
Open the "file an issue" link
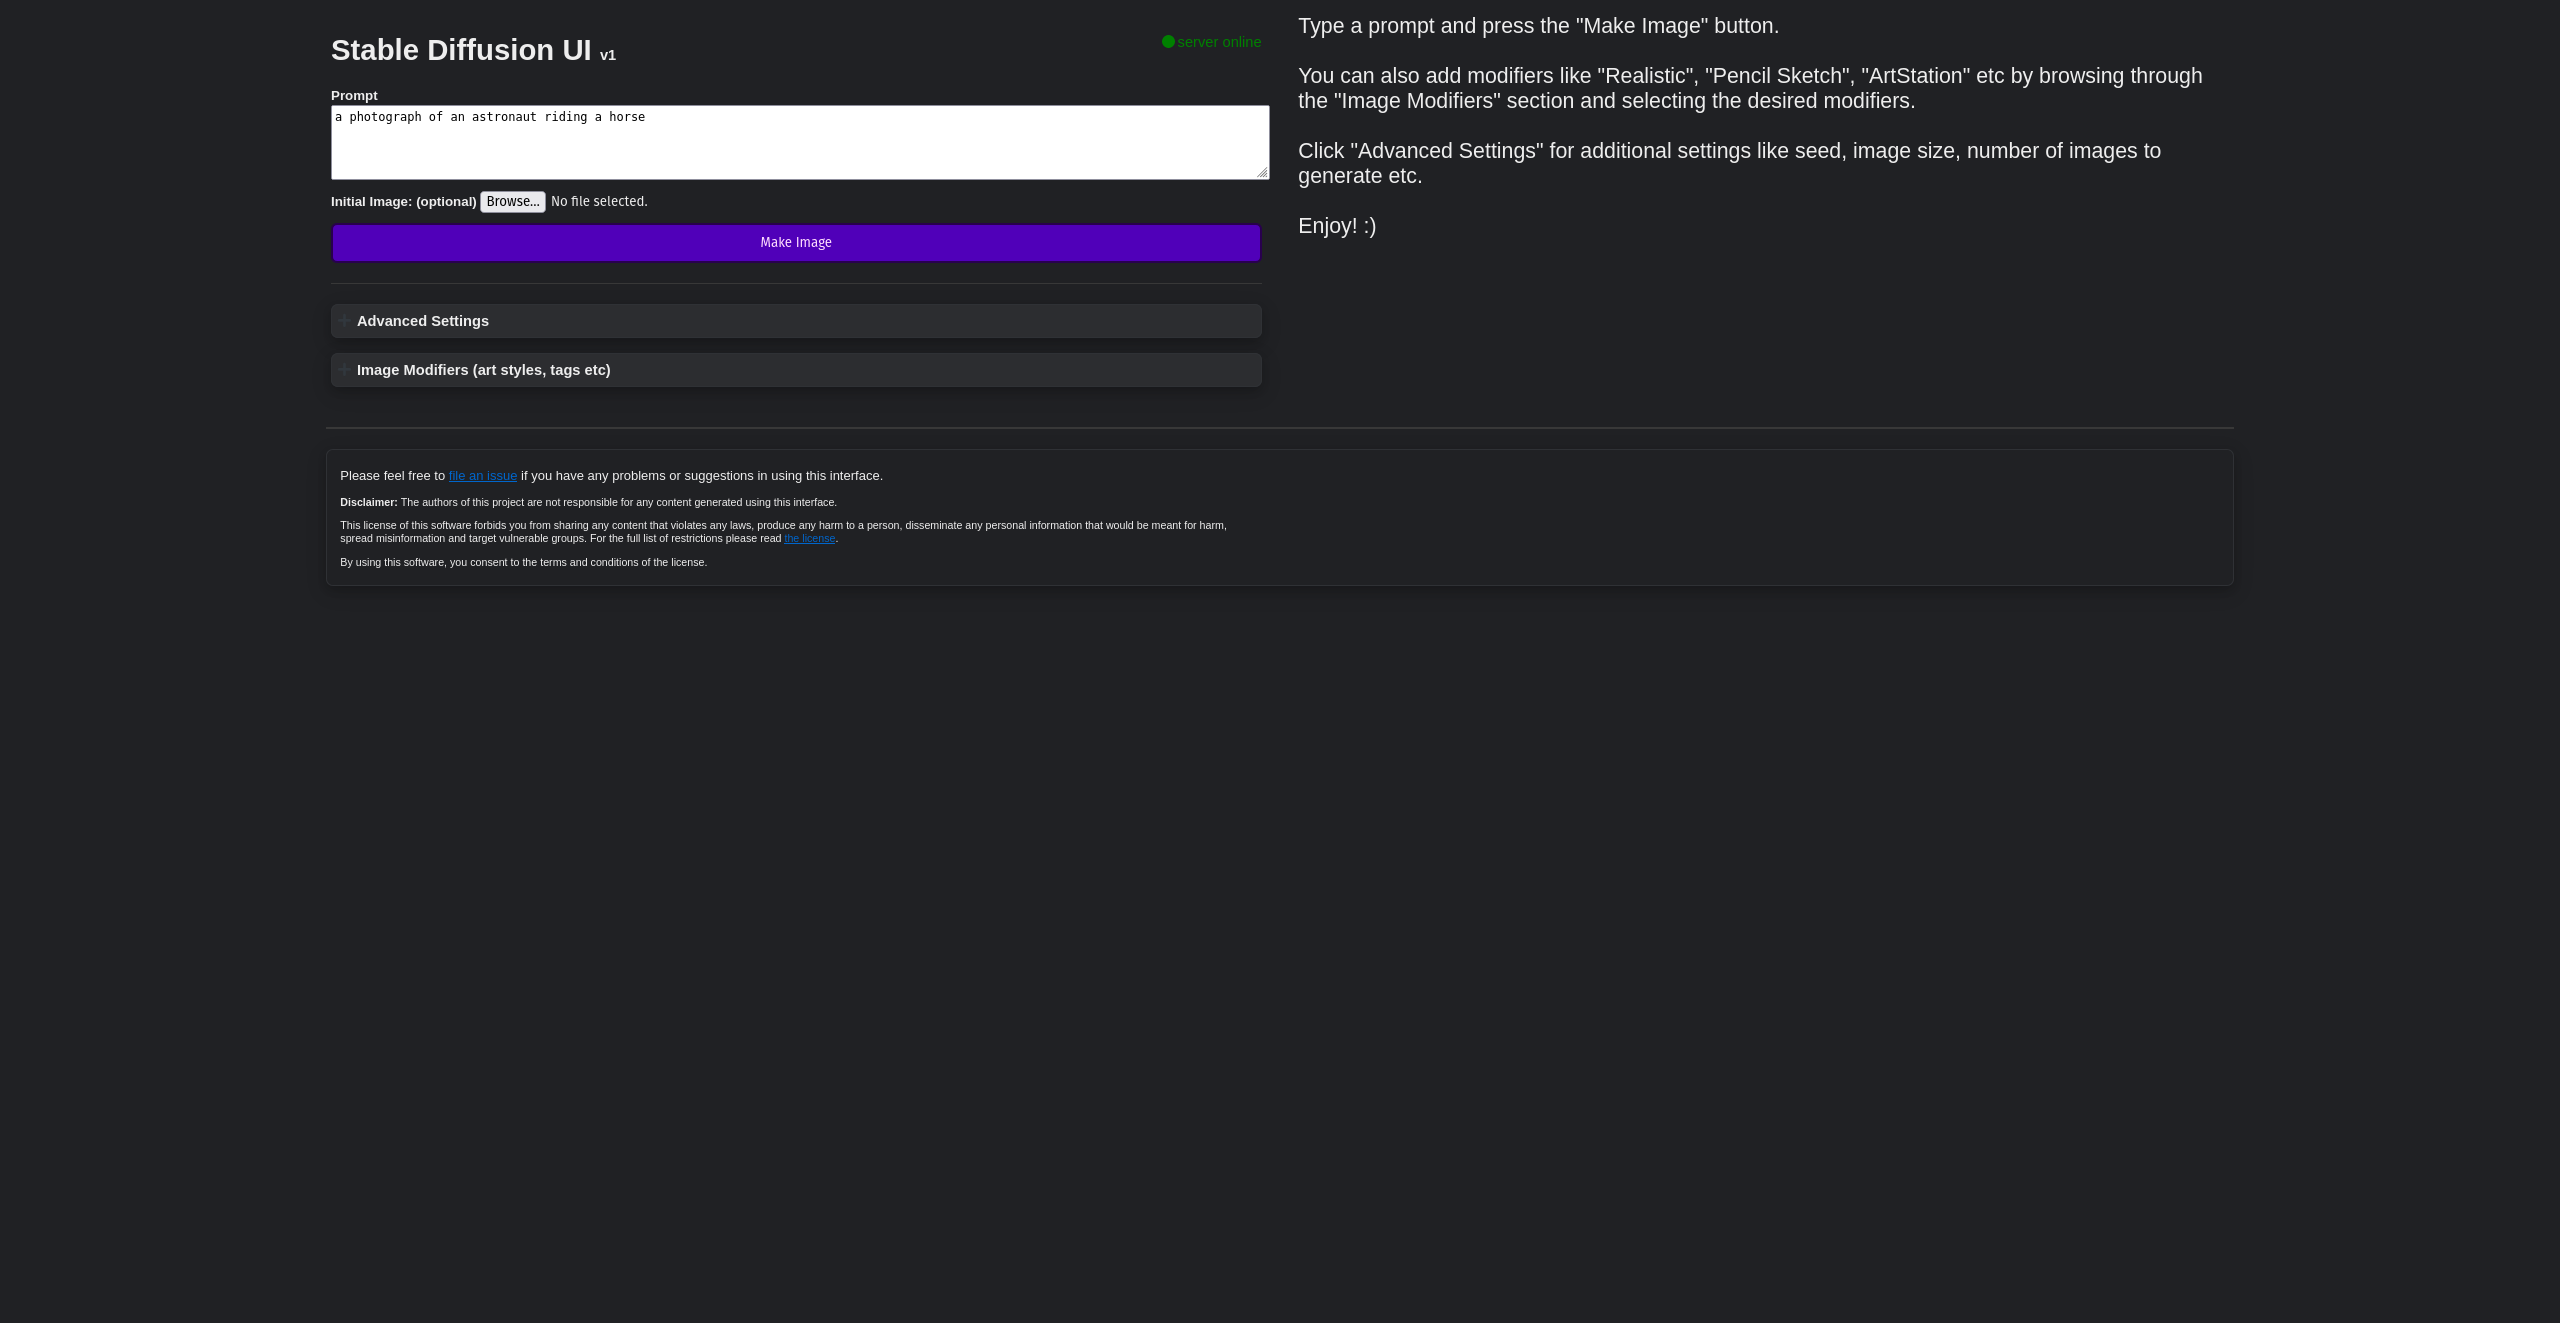[482, 475]
